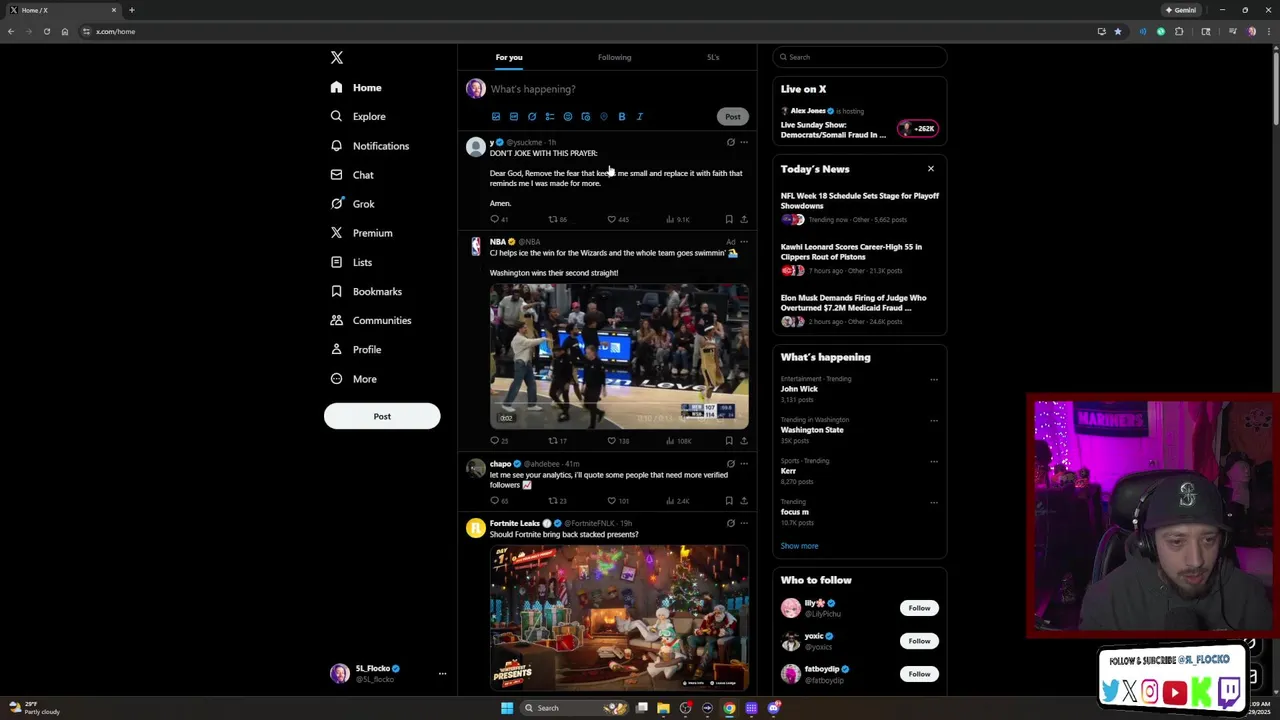Open the more menu on chapo post
The width and height of the screenshot is (1280, 720).
(743, 464)
